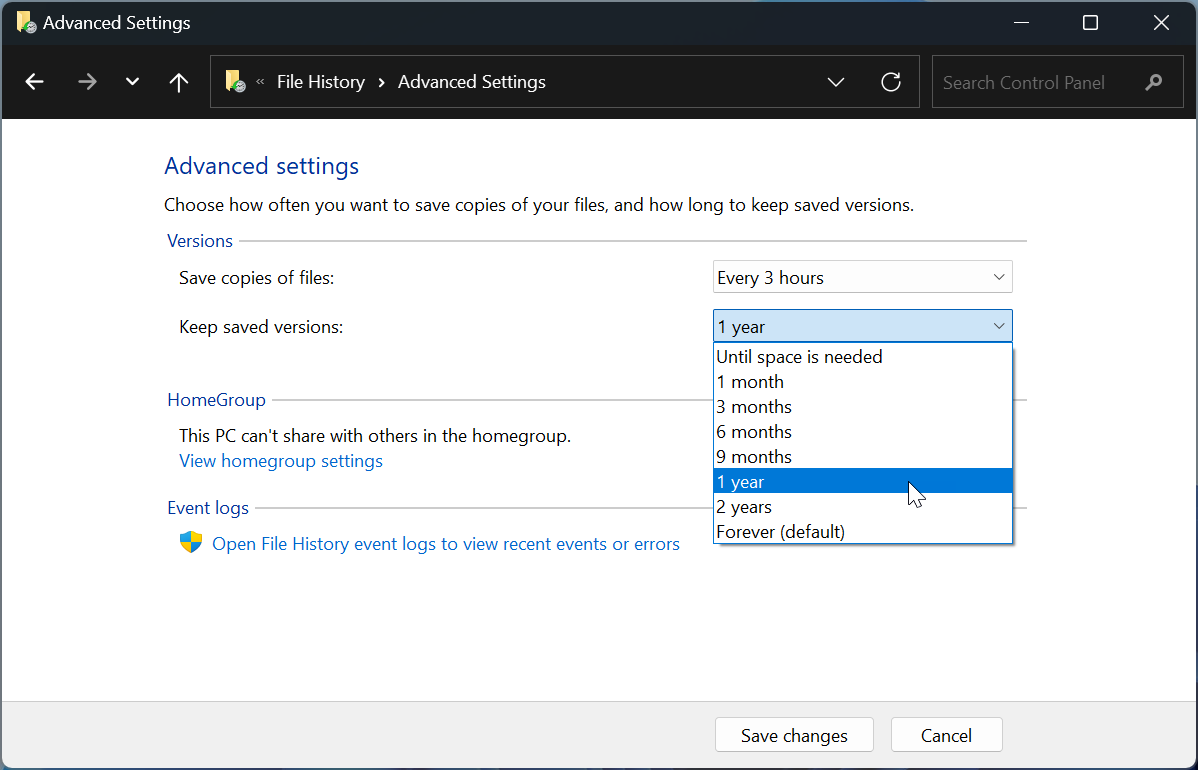Click the Advanced Settings icon in the title bar
Viewport: 1198px width, 770px height.
[26, 21]
